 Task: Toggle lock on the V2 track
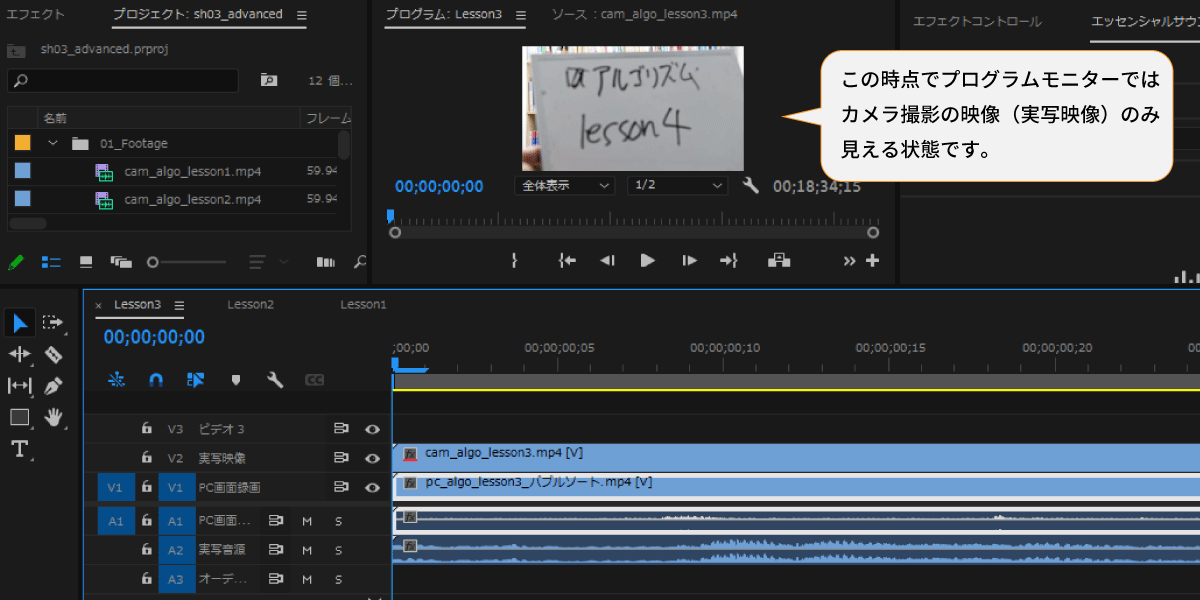point(147,457)
